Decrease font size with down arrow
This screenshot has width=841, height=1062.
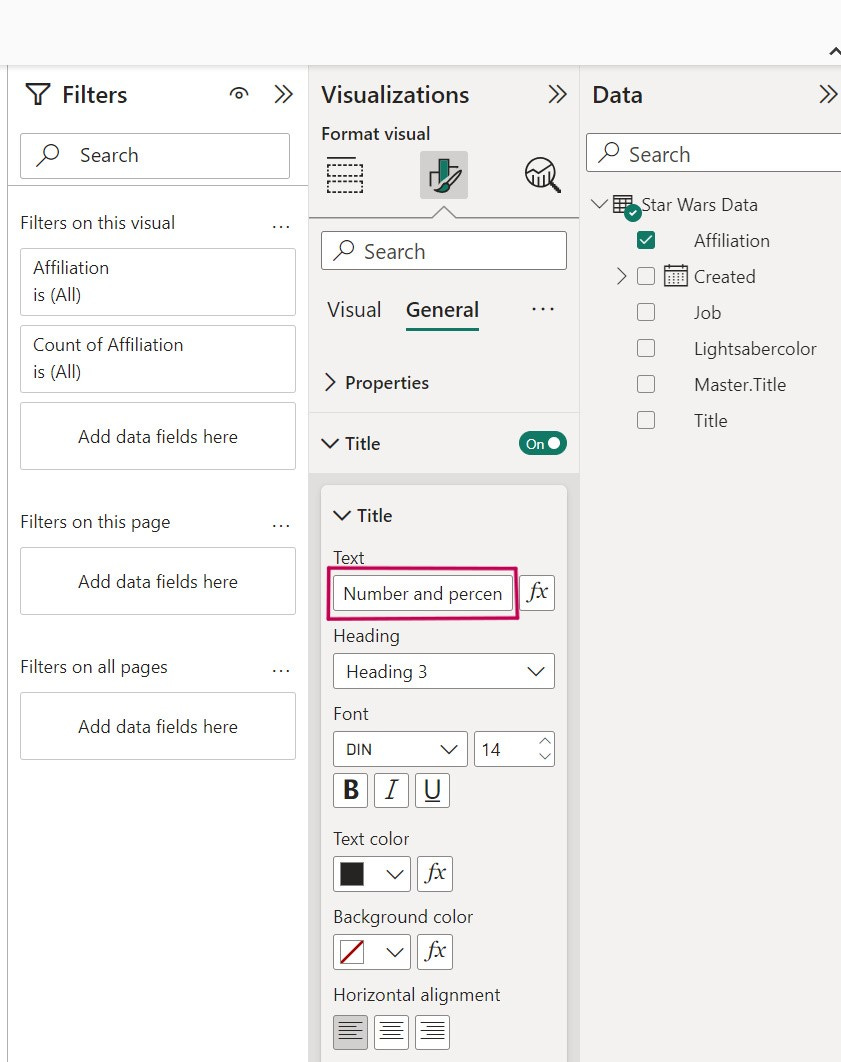point(544,757)
